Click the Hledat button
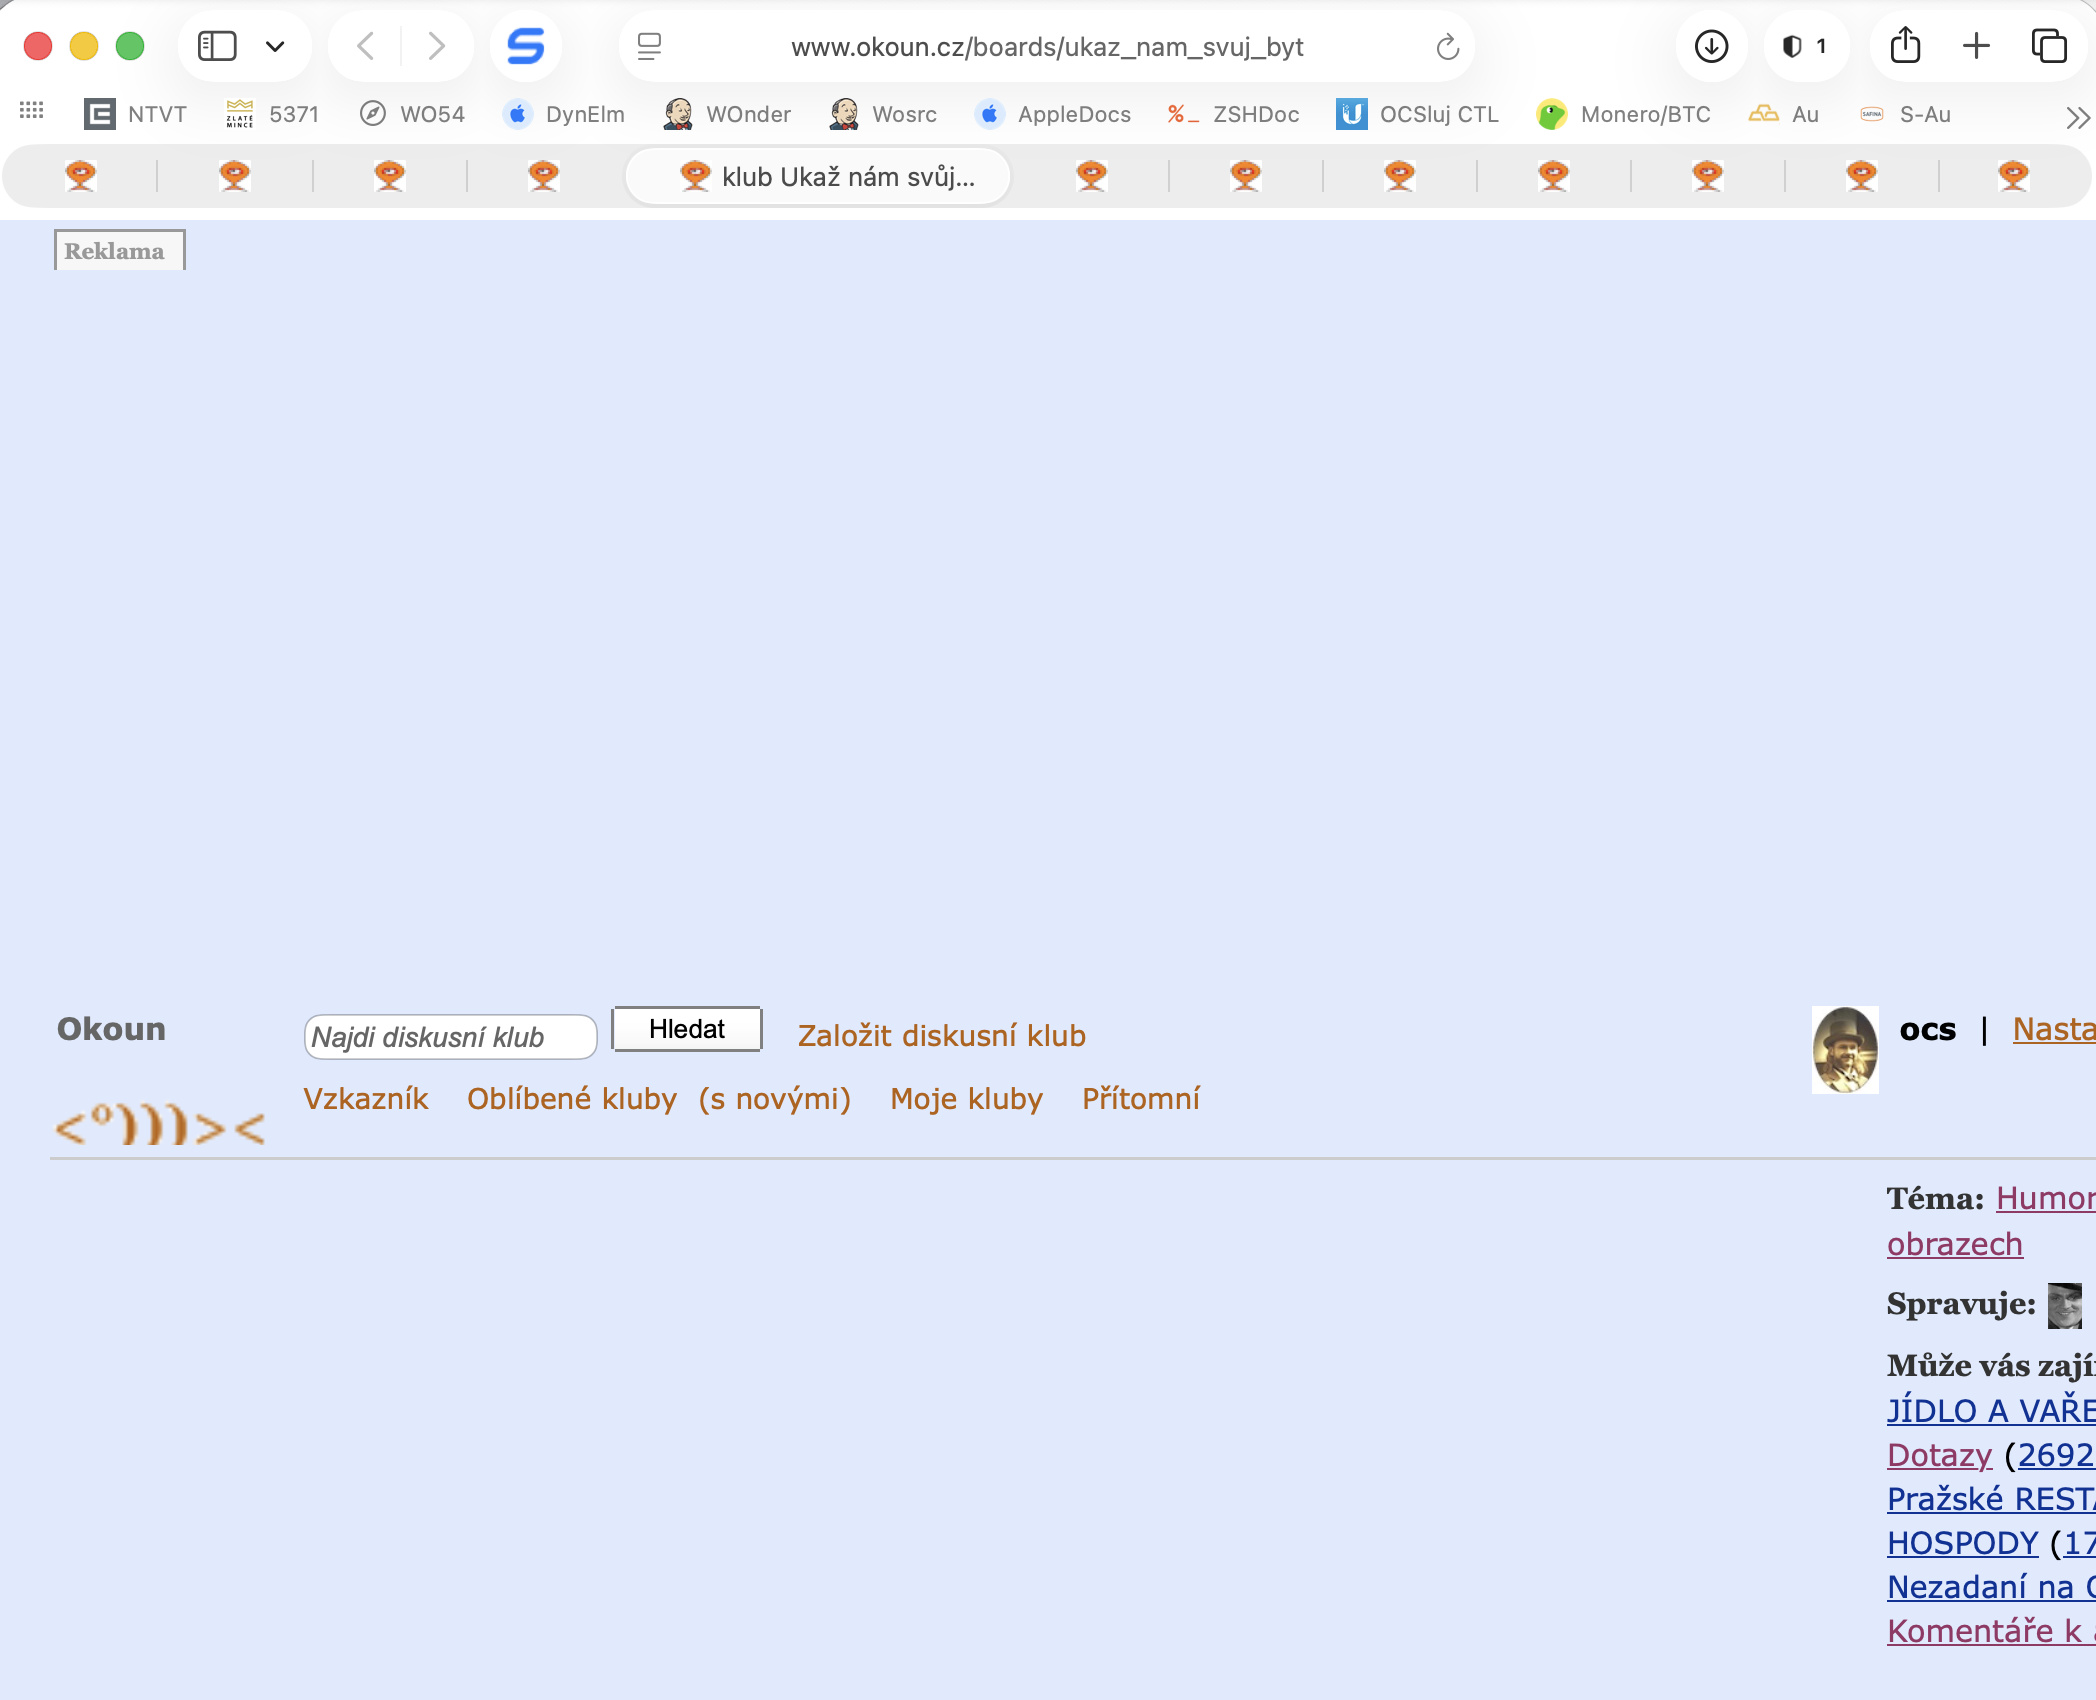Screen dimensions: 2096x1700 (687, 1029)
